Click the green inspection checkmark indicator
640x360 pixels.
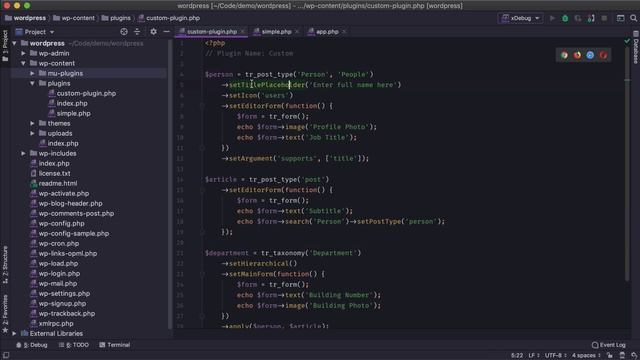[x=627, y=41]
